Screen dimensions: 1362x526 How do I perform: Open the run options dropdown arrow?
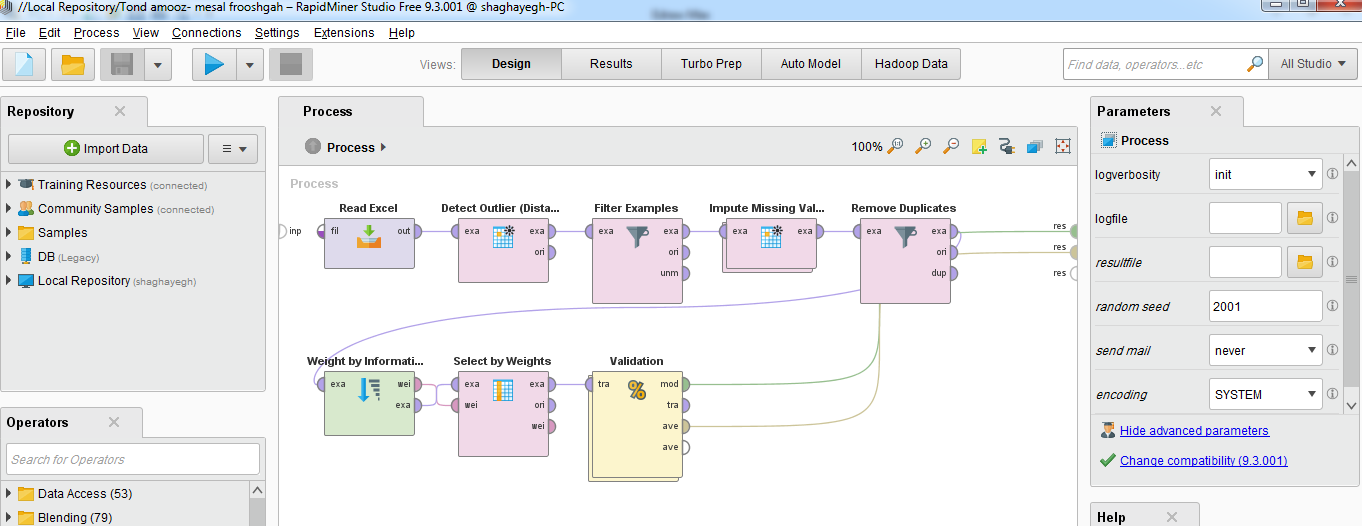pos(249,64)
